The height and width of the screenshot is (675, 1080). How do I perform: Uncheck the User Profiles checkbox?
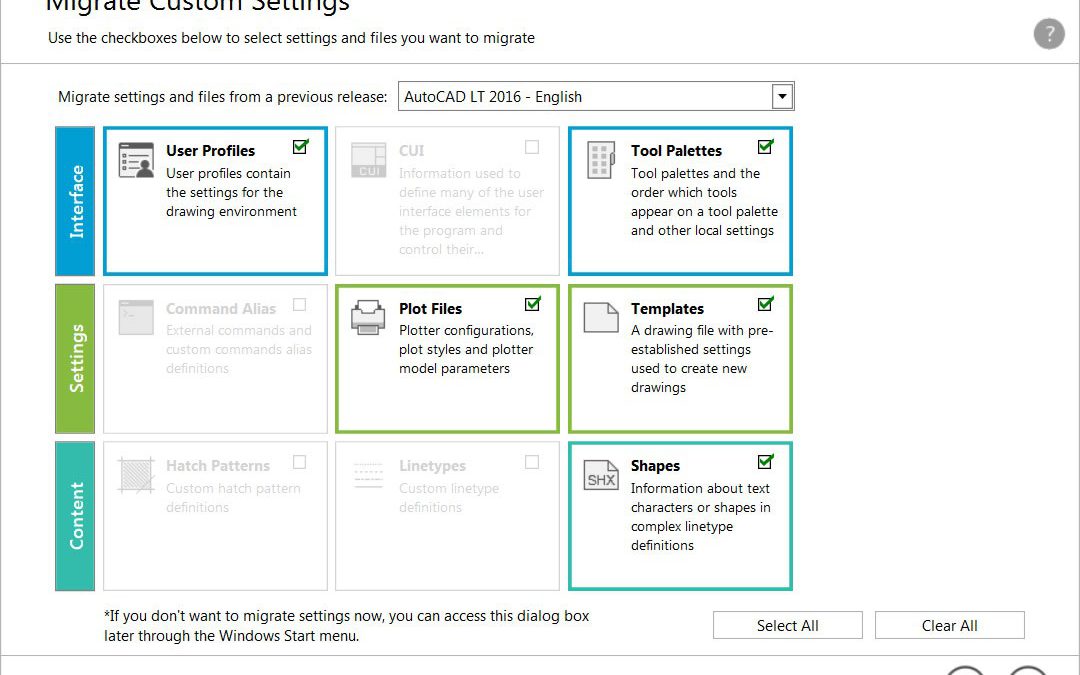pos(300,147)
